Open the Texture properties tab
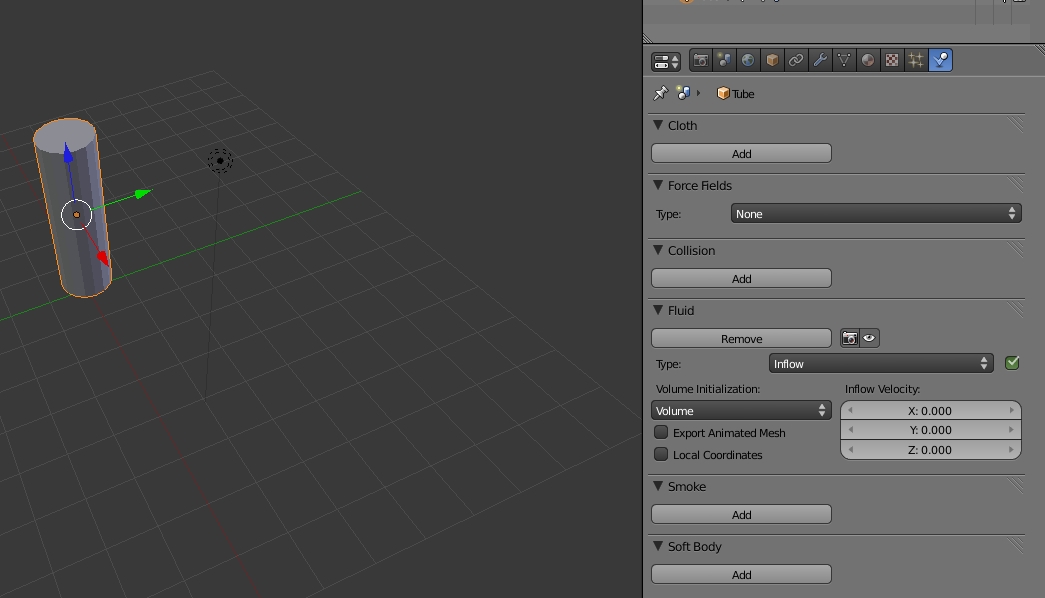Viewport: 1045px width, 598px height. click(892, 61)
